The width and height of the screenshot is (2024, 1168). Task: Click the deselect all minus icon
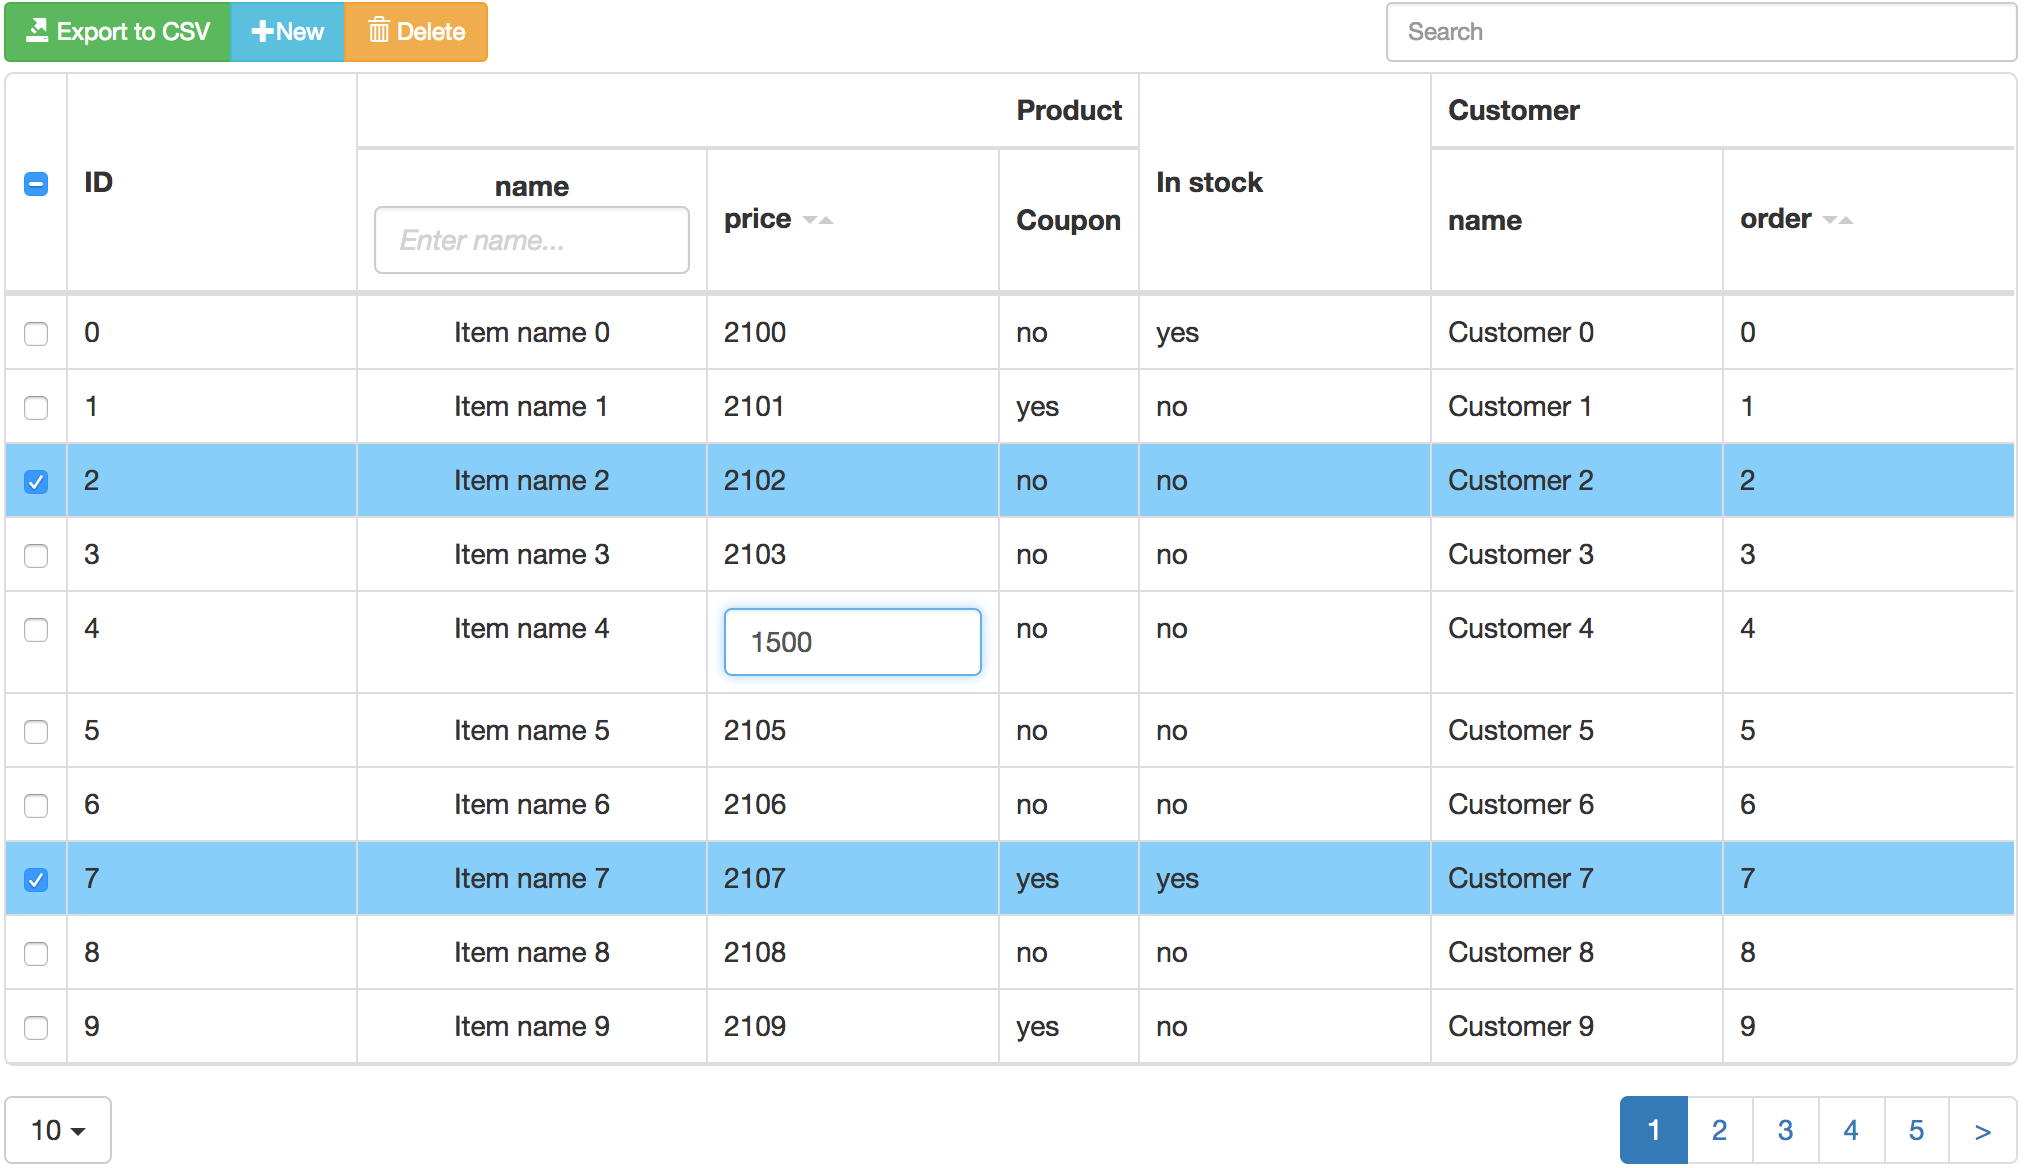36,184
